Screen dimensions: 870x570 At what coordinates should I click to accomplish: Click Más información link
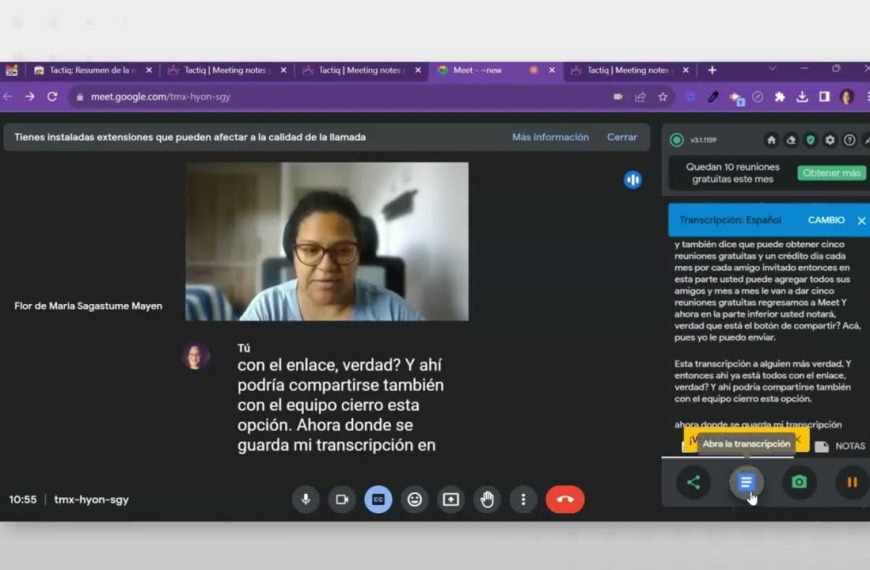click(550, 137)
